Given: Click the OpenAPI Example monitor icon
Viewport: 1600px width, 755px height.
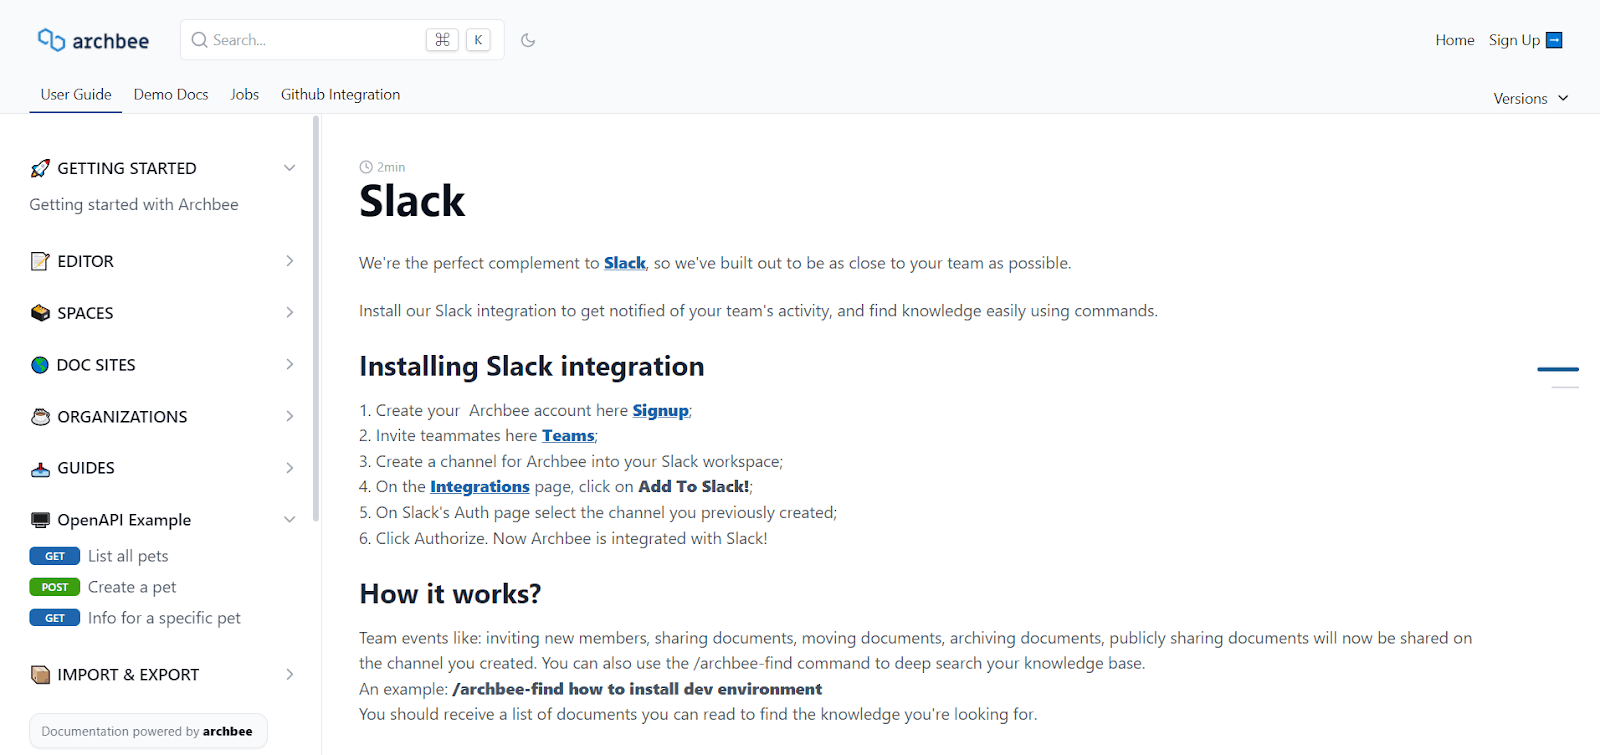Looking at the screenshot, I should tap(40, 520).
